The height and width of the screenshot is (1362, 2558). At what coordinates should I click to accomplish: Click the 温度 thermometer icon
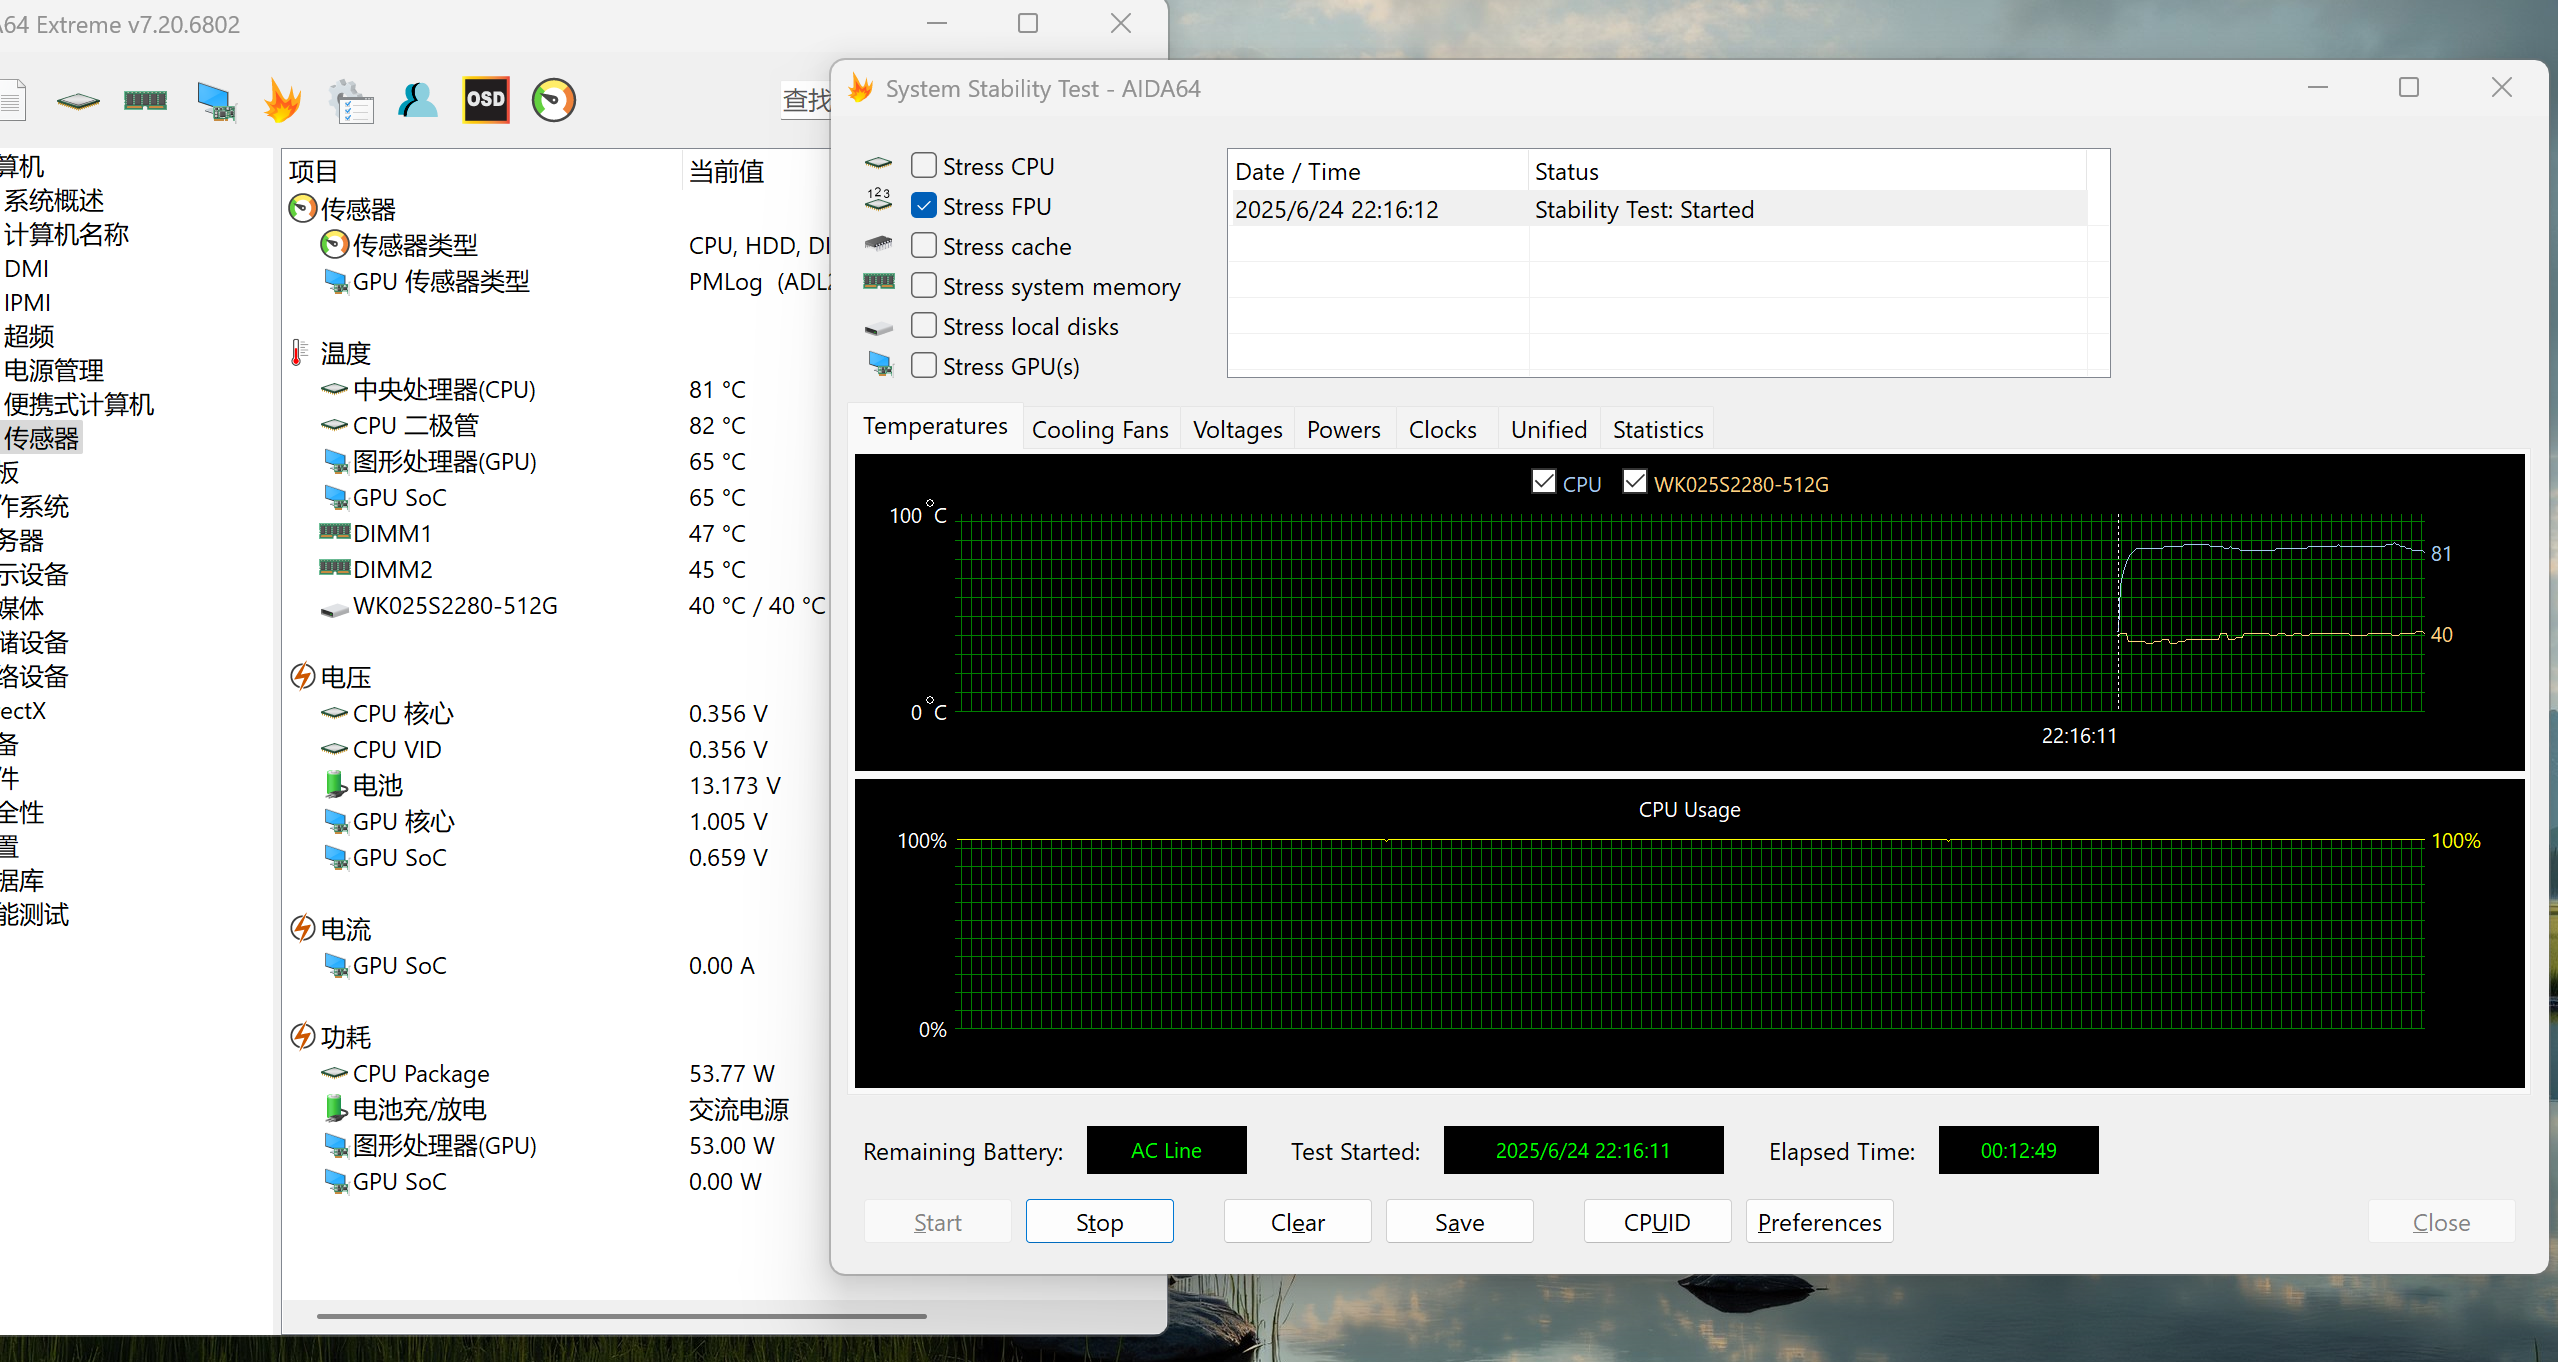(x=299, y=353)
